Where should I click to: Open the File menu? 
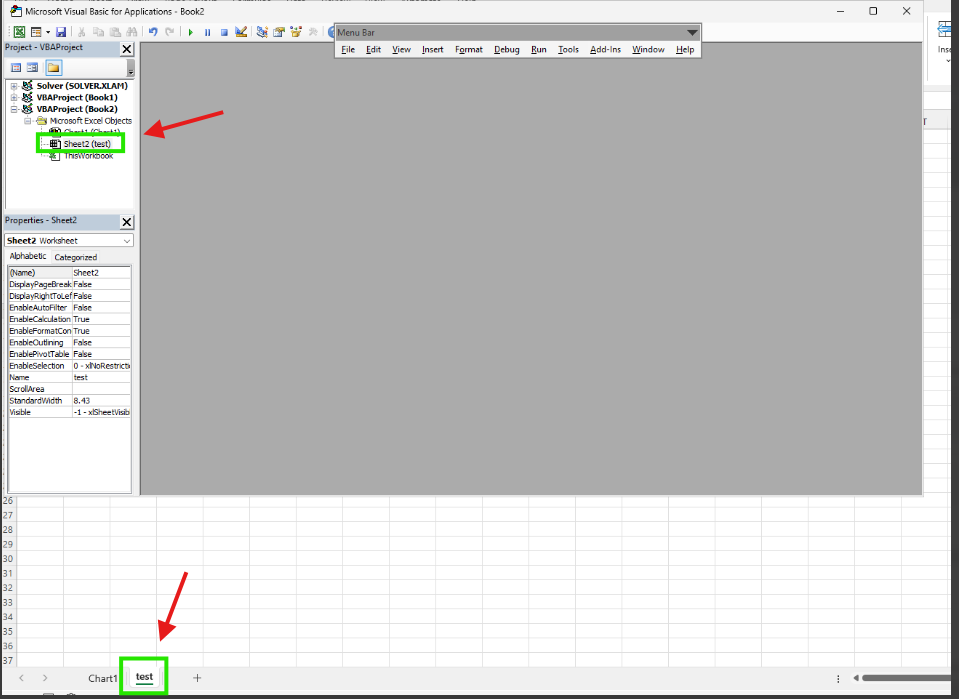click(x=348, y=50)
